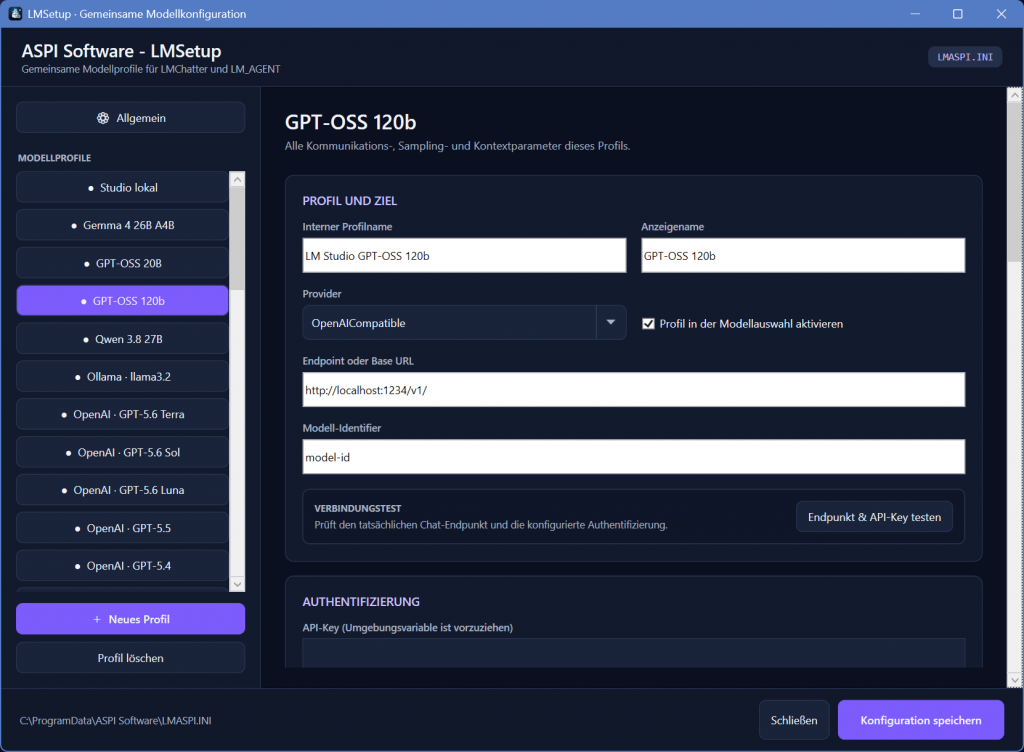Maximize the LMSetup window
Image resolution: width=1024 pixels, height=752 pixels.
point(957,14)
